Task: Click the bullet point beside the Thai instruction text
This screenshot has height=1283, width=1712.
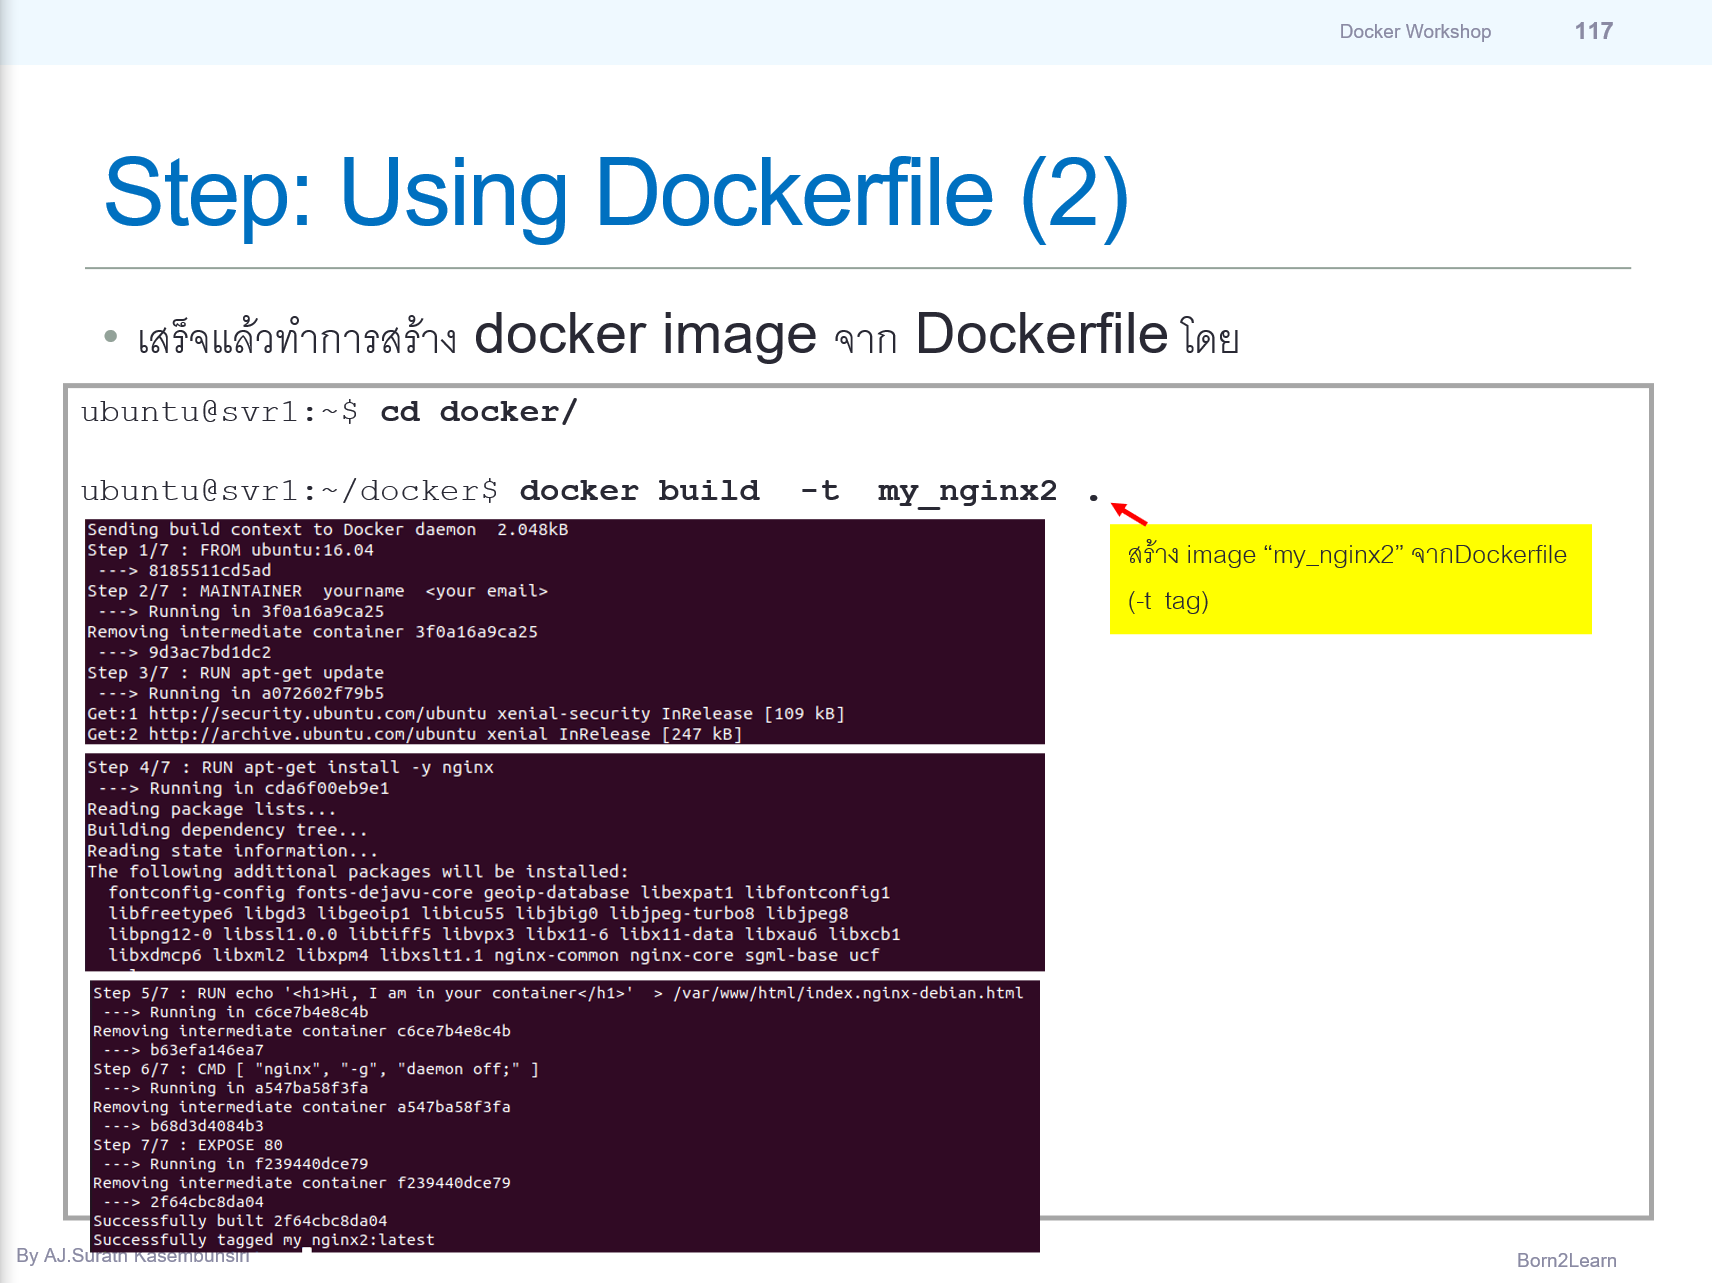Action: pos(110,333)
